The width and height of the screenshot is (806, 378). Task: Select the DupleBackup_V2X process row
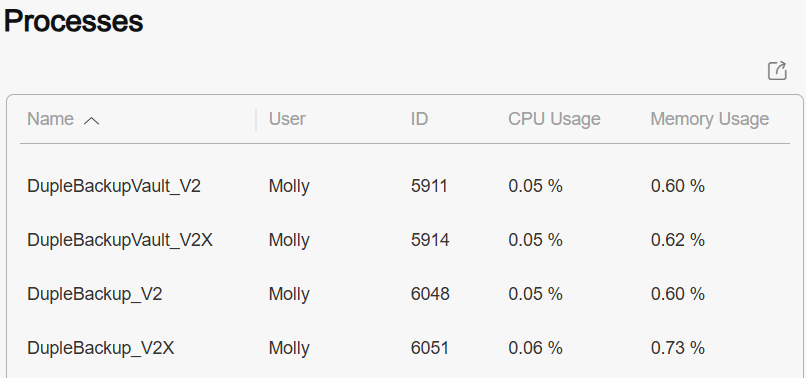coord(405,348)
